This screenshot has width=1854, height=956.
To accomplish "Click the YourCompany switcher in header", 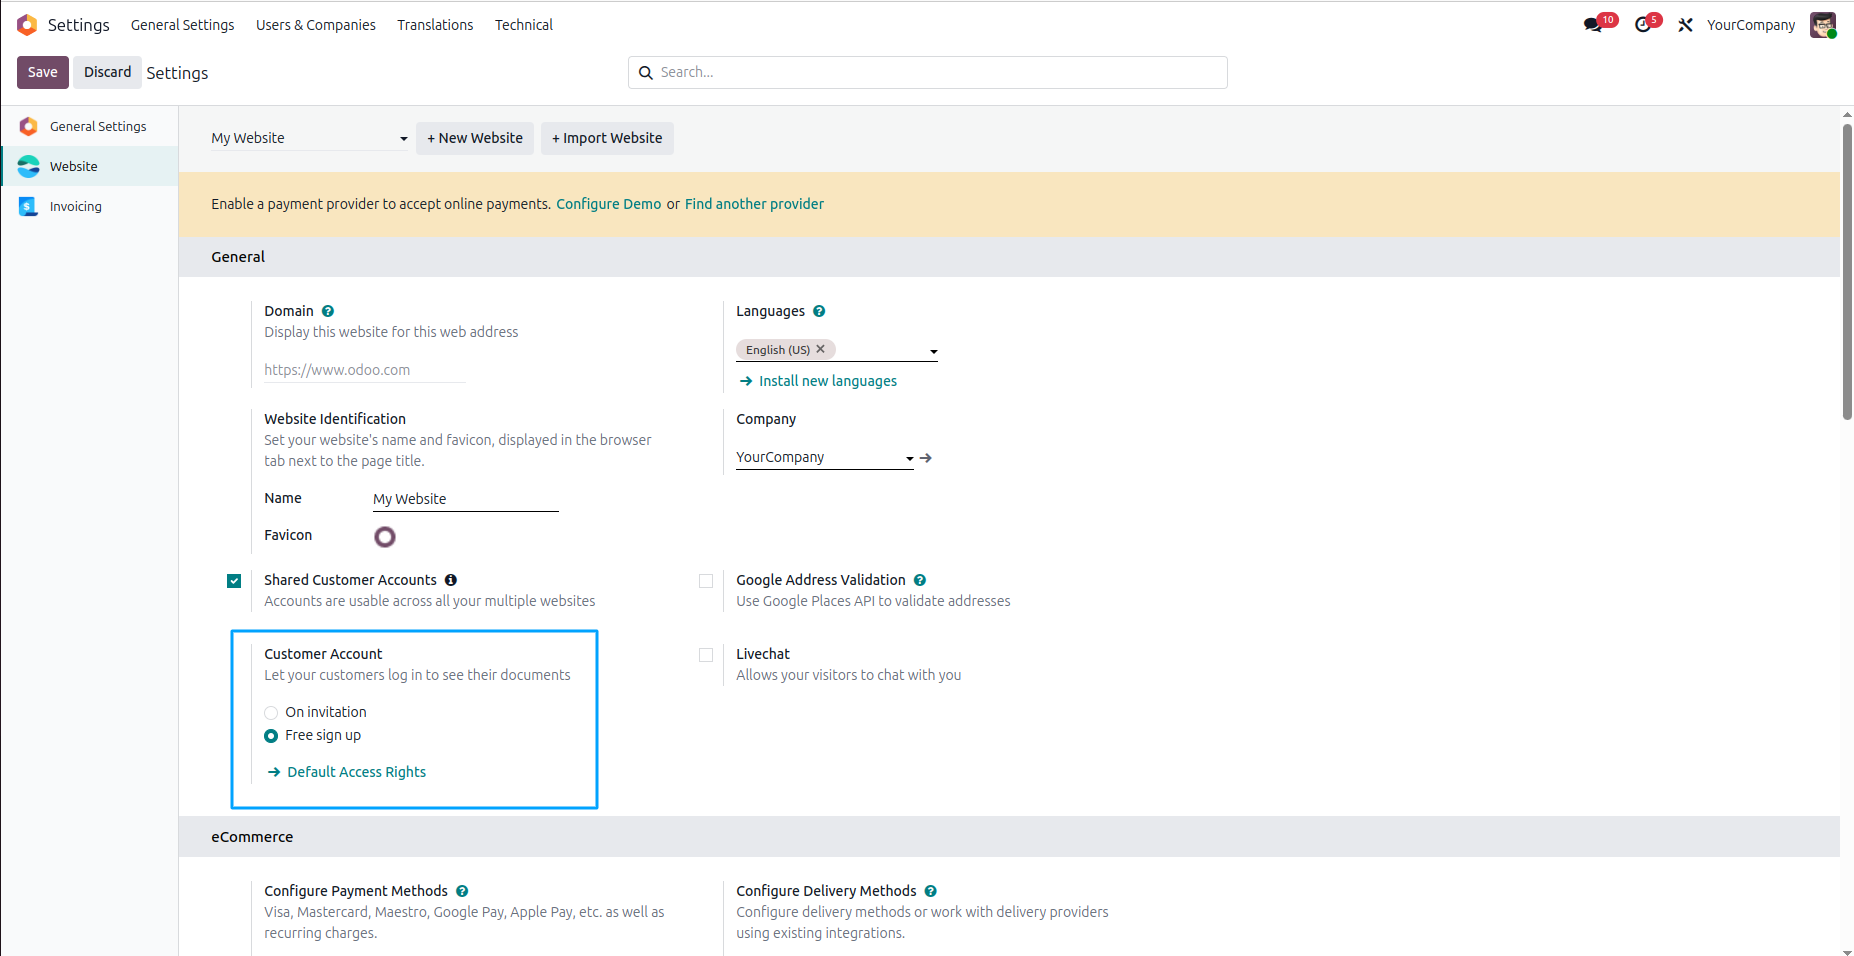I will [1751, 25].
